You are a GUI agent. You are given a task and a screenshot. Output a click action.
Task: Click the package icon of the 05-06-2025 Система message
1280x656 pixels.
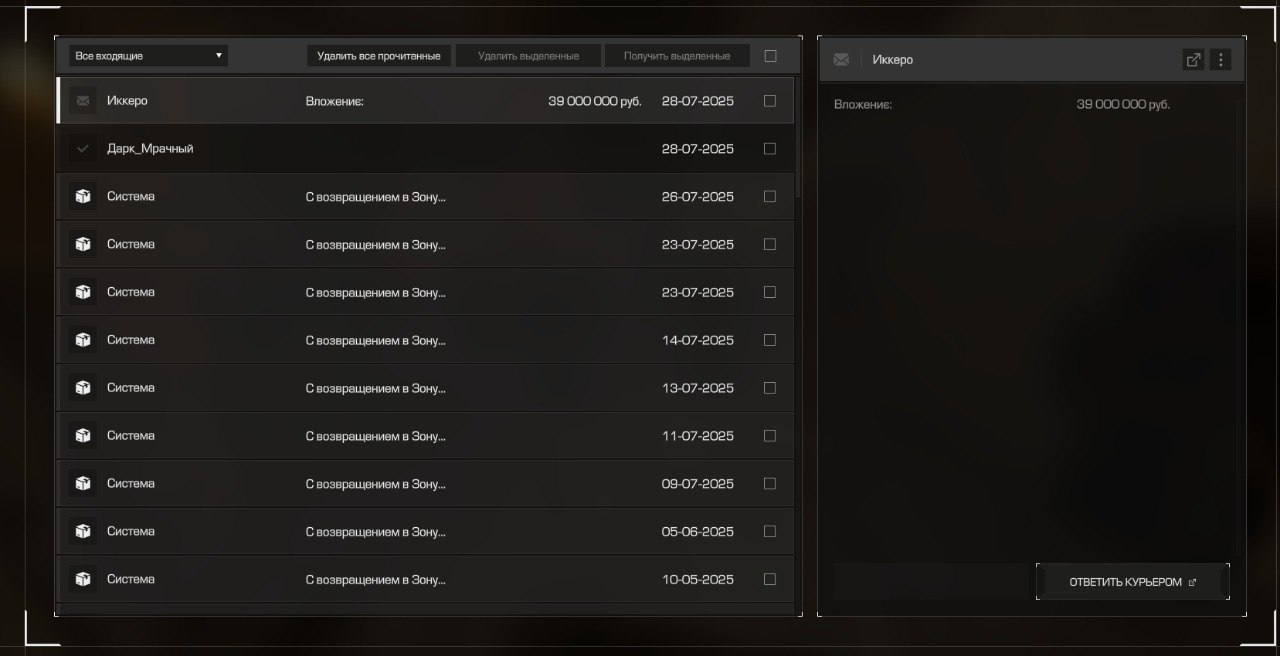(83, 532)
